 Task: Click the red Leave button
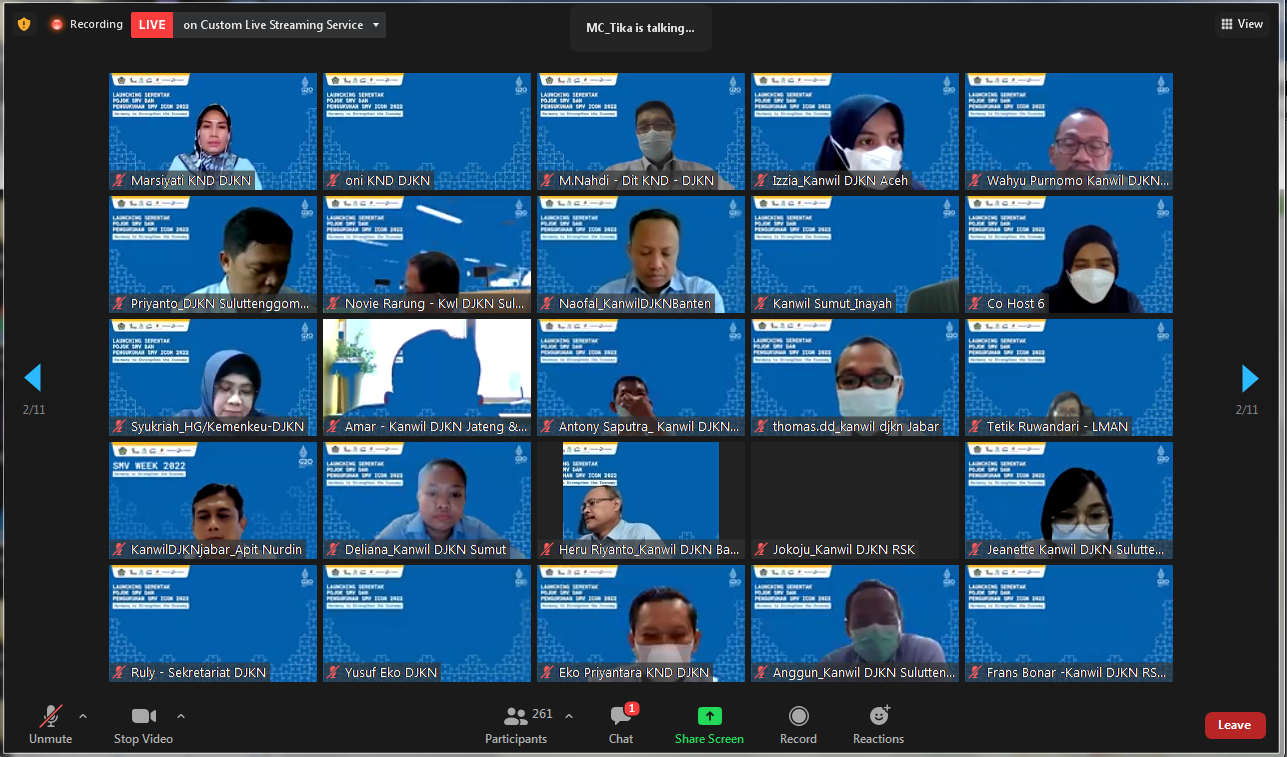(1234, 725)
